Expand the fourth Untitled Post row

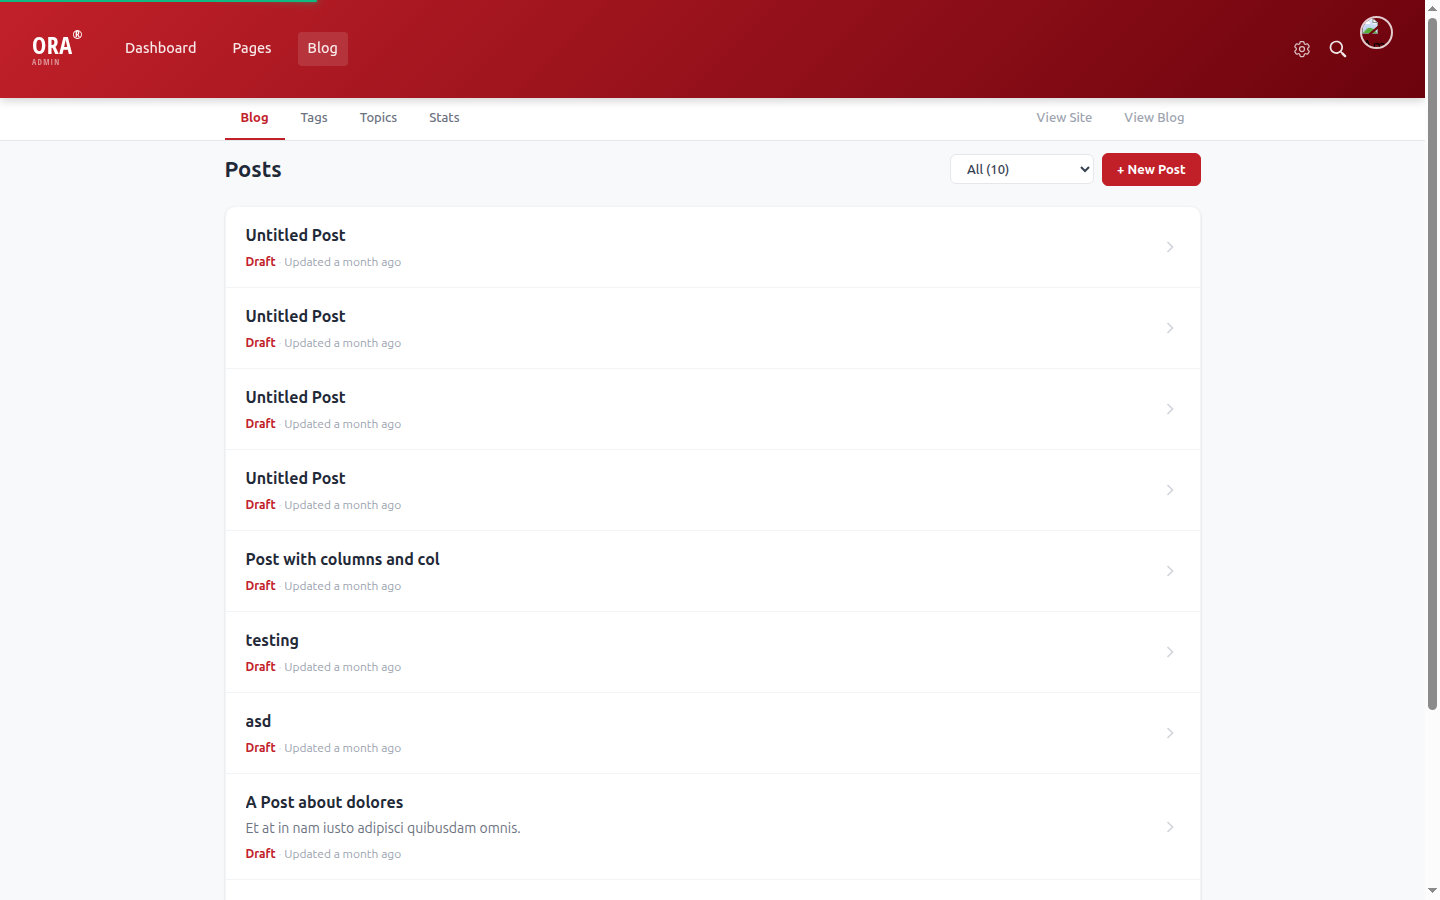pos(1170,490)
